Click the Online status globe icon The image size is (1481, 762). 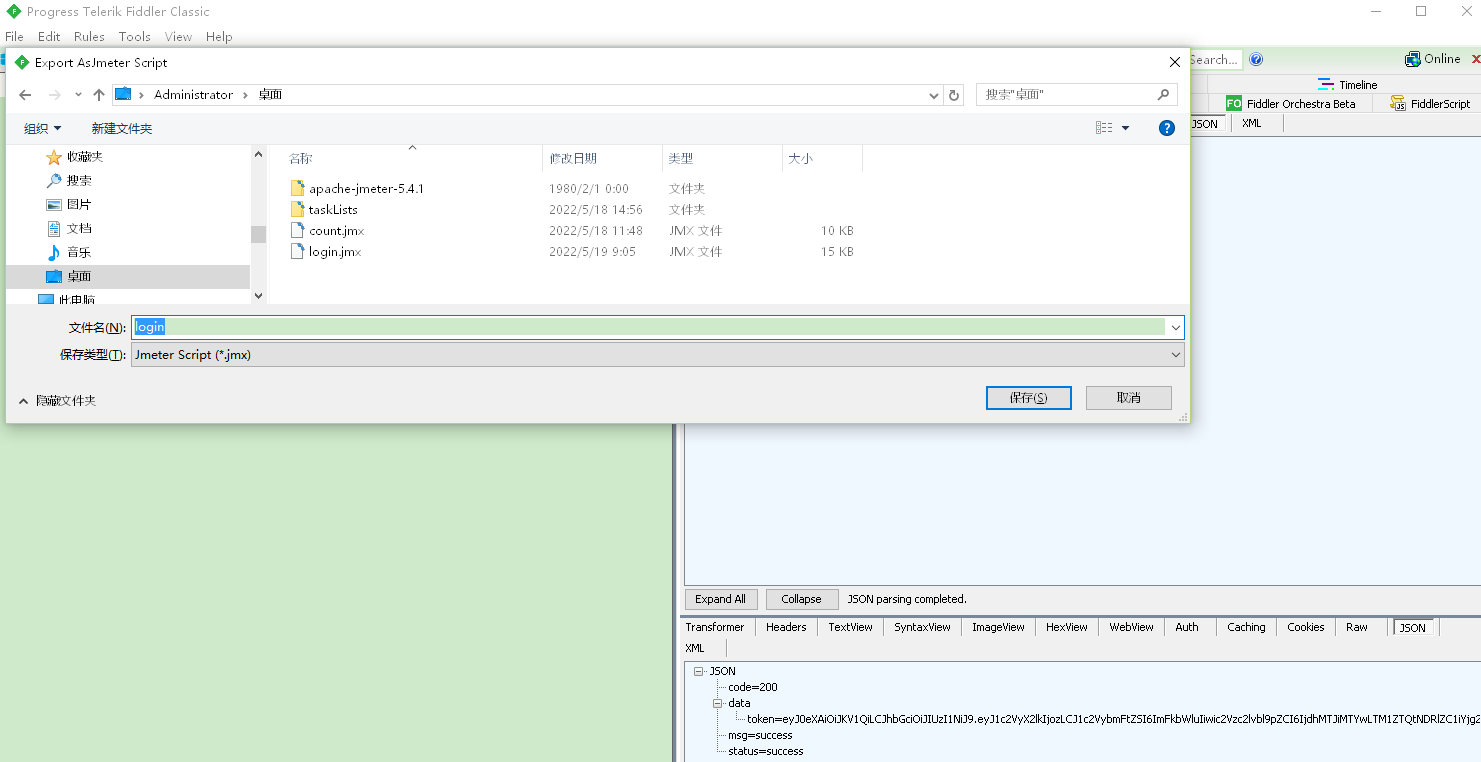click(1413, 59)
